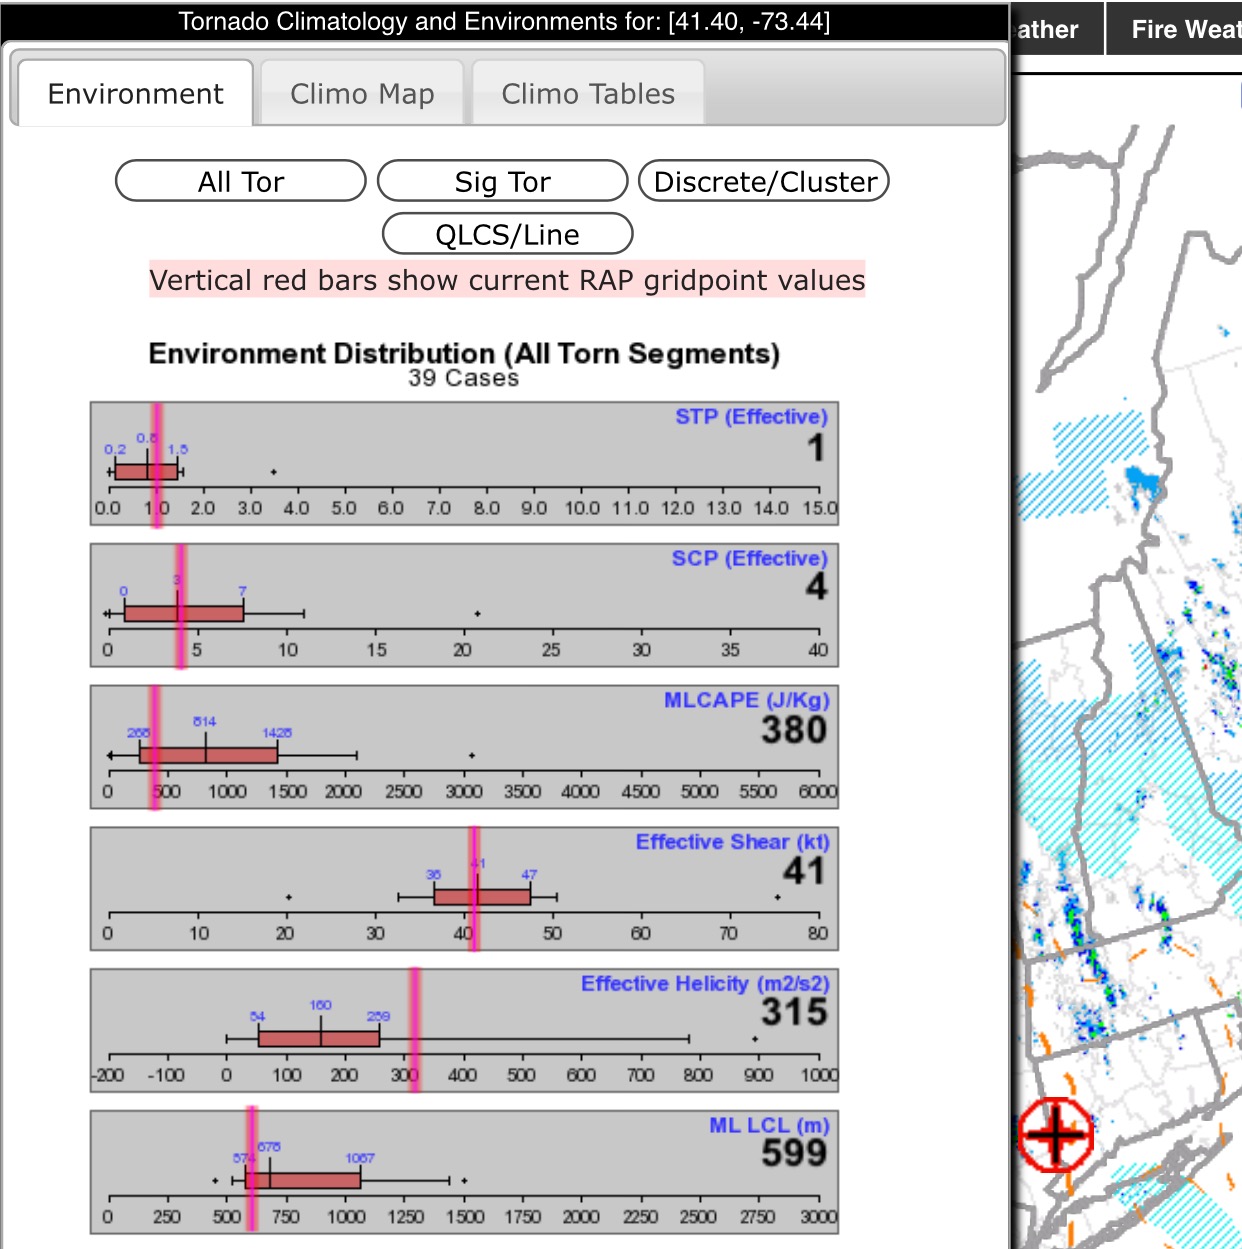Image resolution: width=1242 pixels, height=1249 pixels.
Task: Click the red crosshair marker on the map
Action: pyautogui.click(x=1055, y=1134)
